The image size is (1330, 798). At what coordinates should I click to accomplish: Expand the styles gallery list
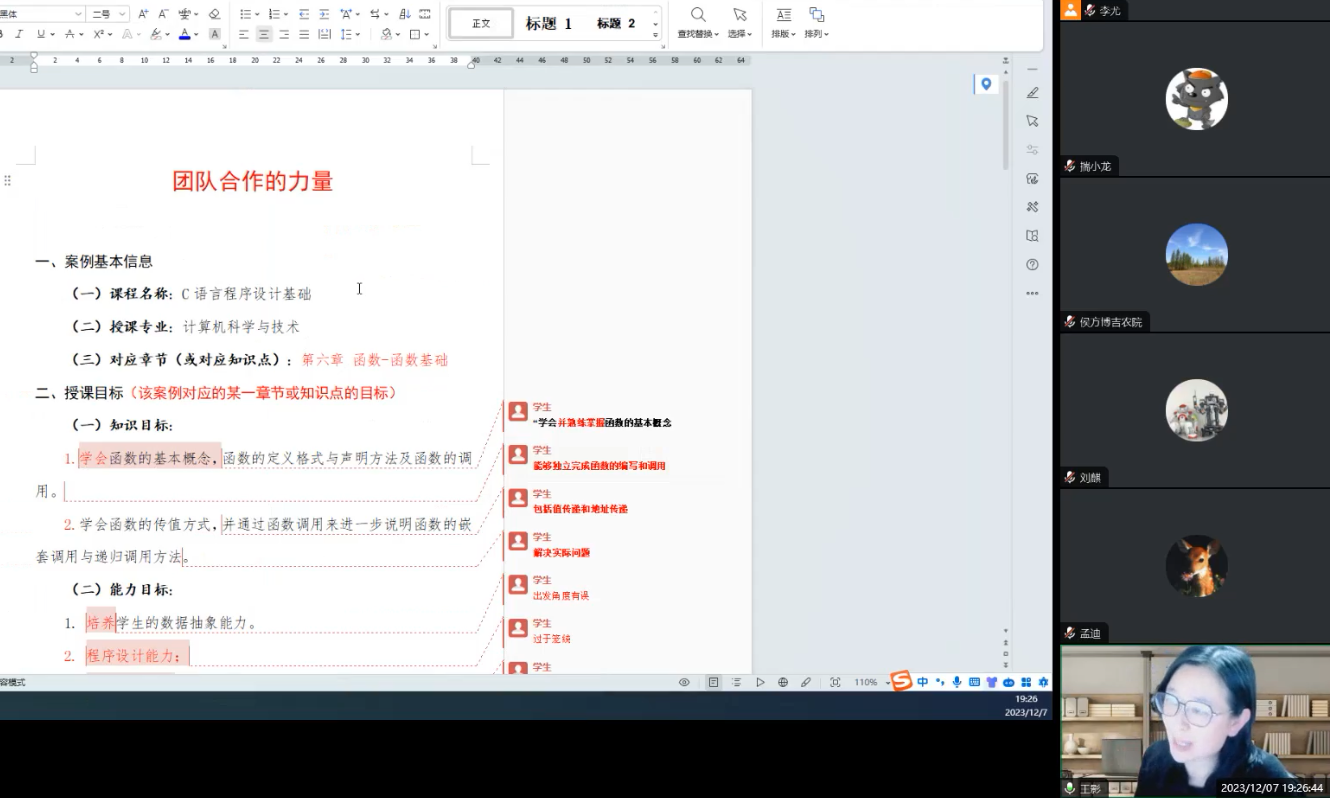coord(656,34)
